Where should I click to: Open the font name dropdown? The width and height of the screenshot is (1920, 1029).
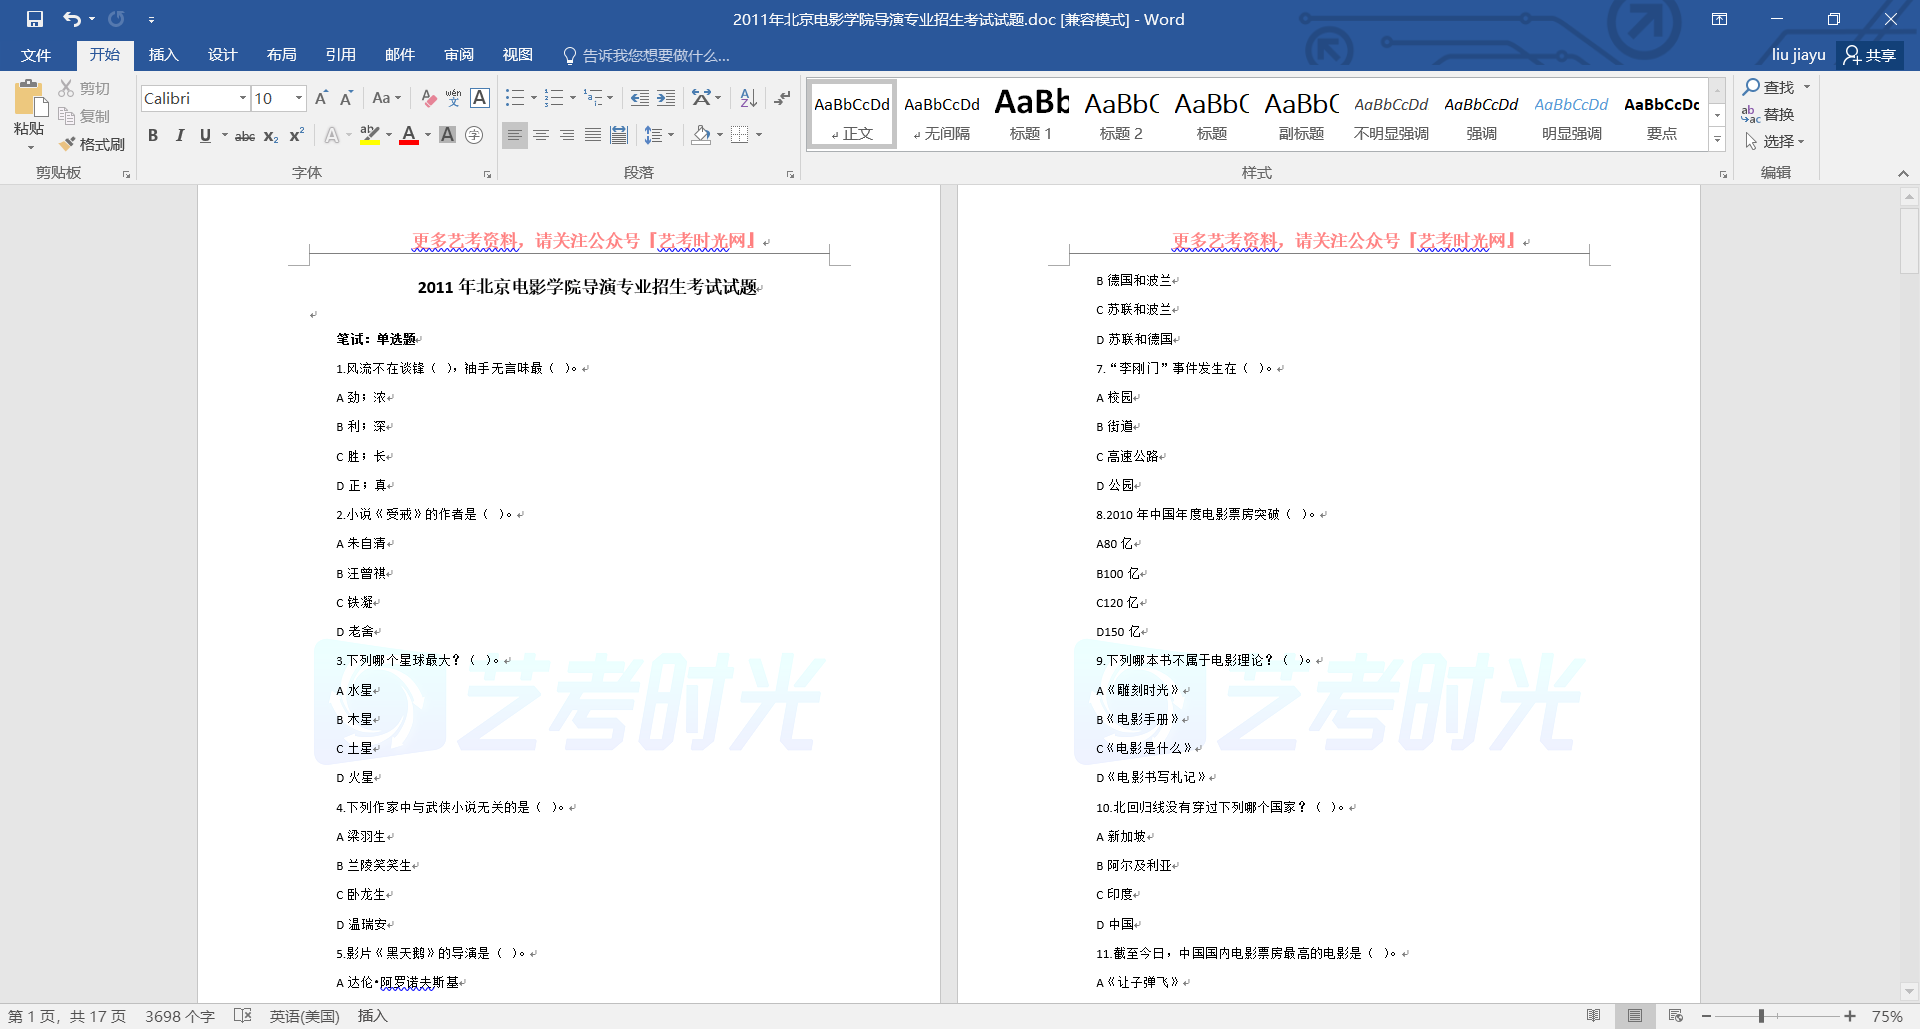coord(242,98)
